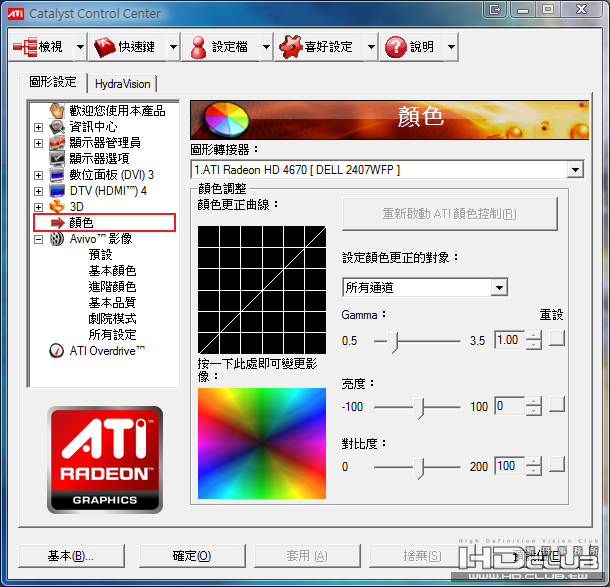
Task: Expand the 3D tree node
Action: coord(38,207)
